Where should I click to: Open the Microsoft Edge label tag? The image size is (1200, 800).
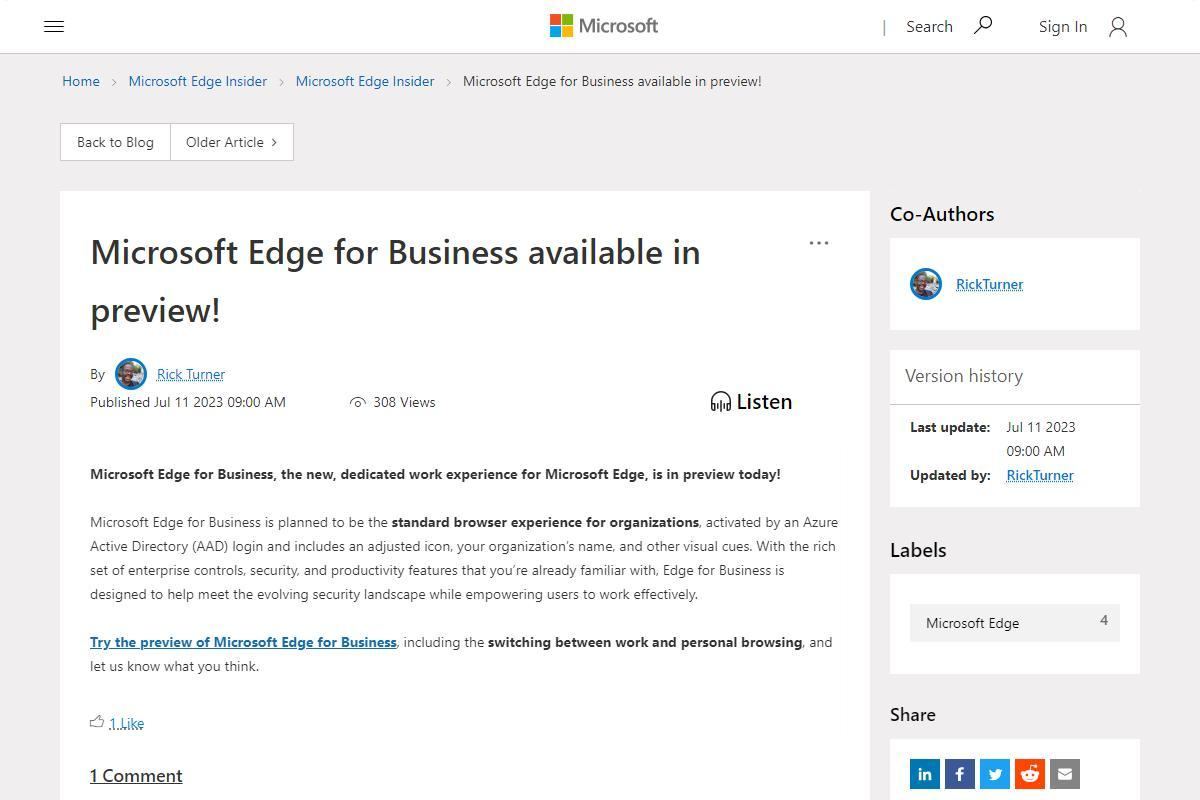point(1015,623)
